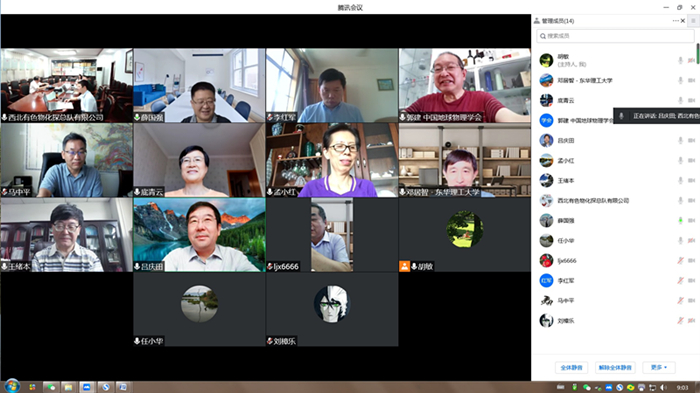This screenshot has width=700, height=393.
Task: Click 全体静音 mute-all button
Action: [x=571, y=368]
